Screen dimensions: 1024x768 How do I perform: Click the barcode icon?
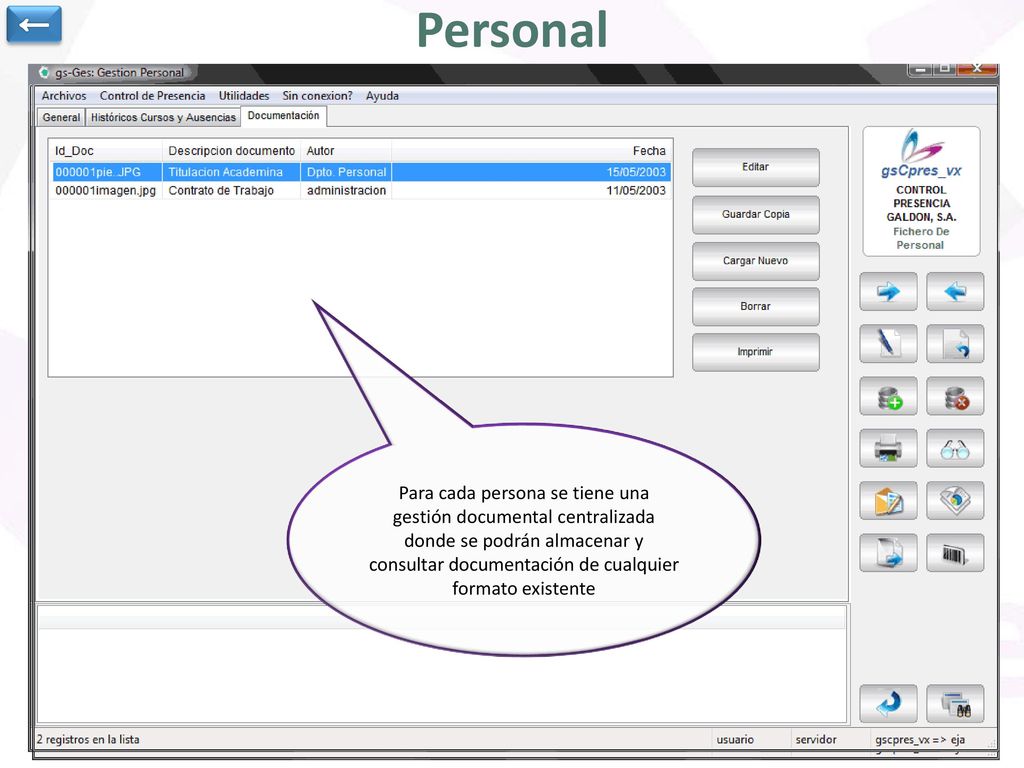pos(955,552)
